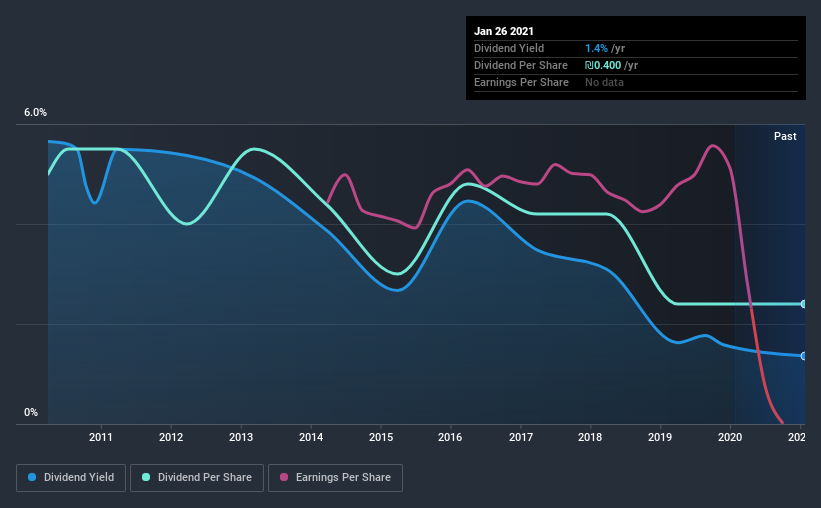Click the tooltip Earnings Per Share row label
This screenshot has height=508, width=821.
click(521, 82)
